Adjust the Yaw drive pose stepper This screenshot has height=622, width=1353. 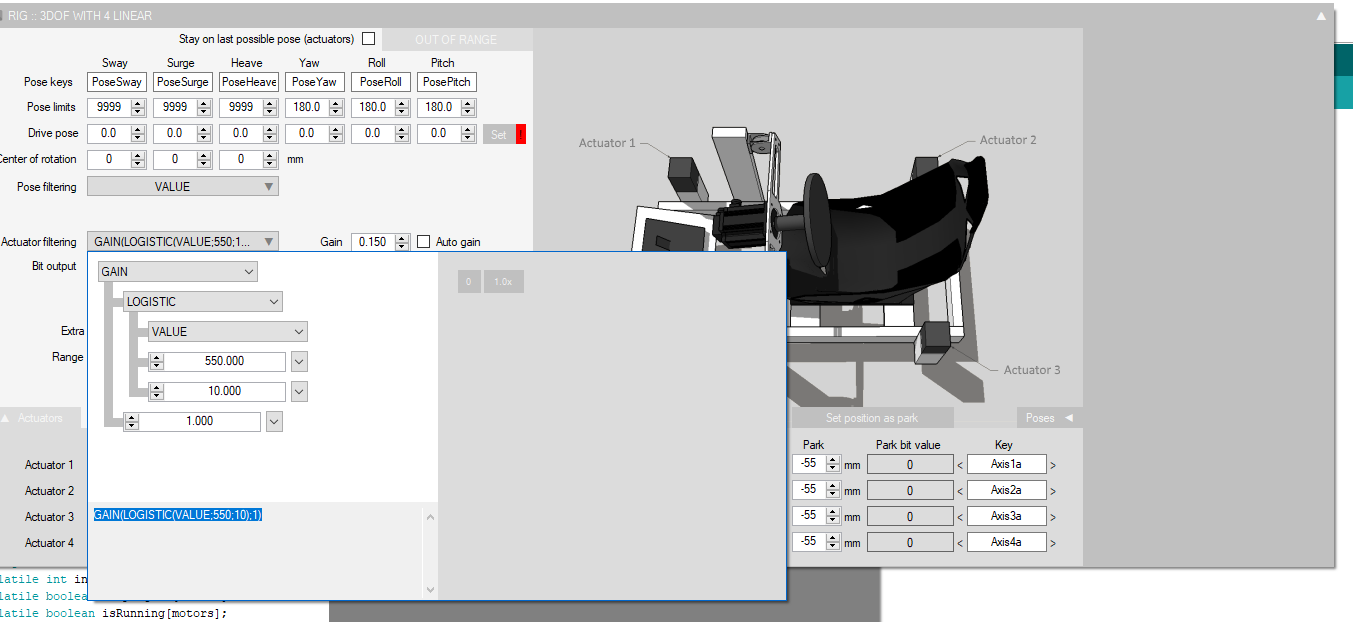[x=336, y=133]
